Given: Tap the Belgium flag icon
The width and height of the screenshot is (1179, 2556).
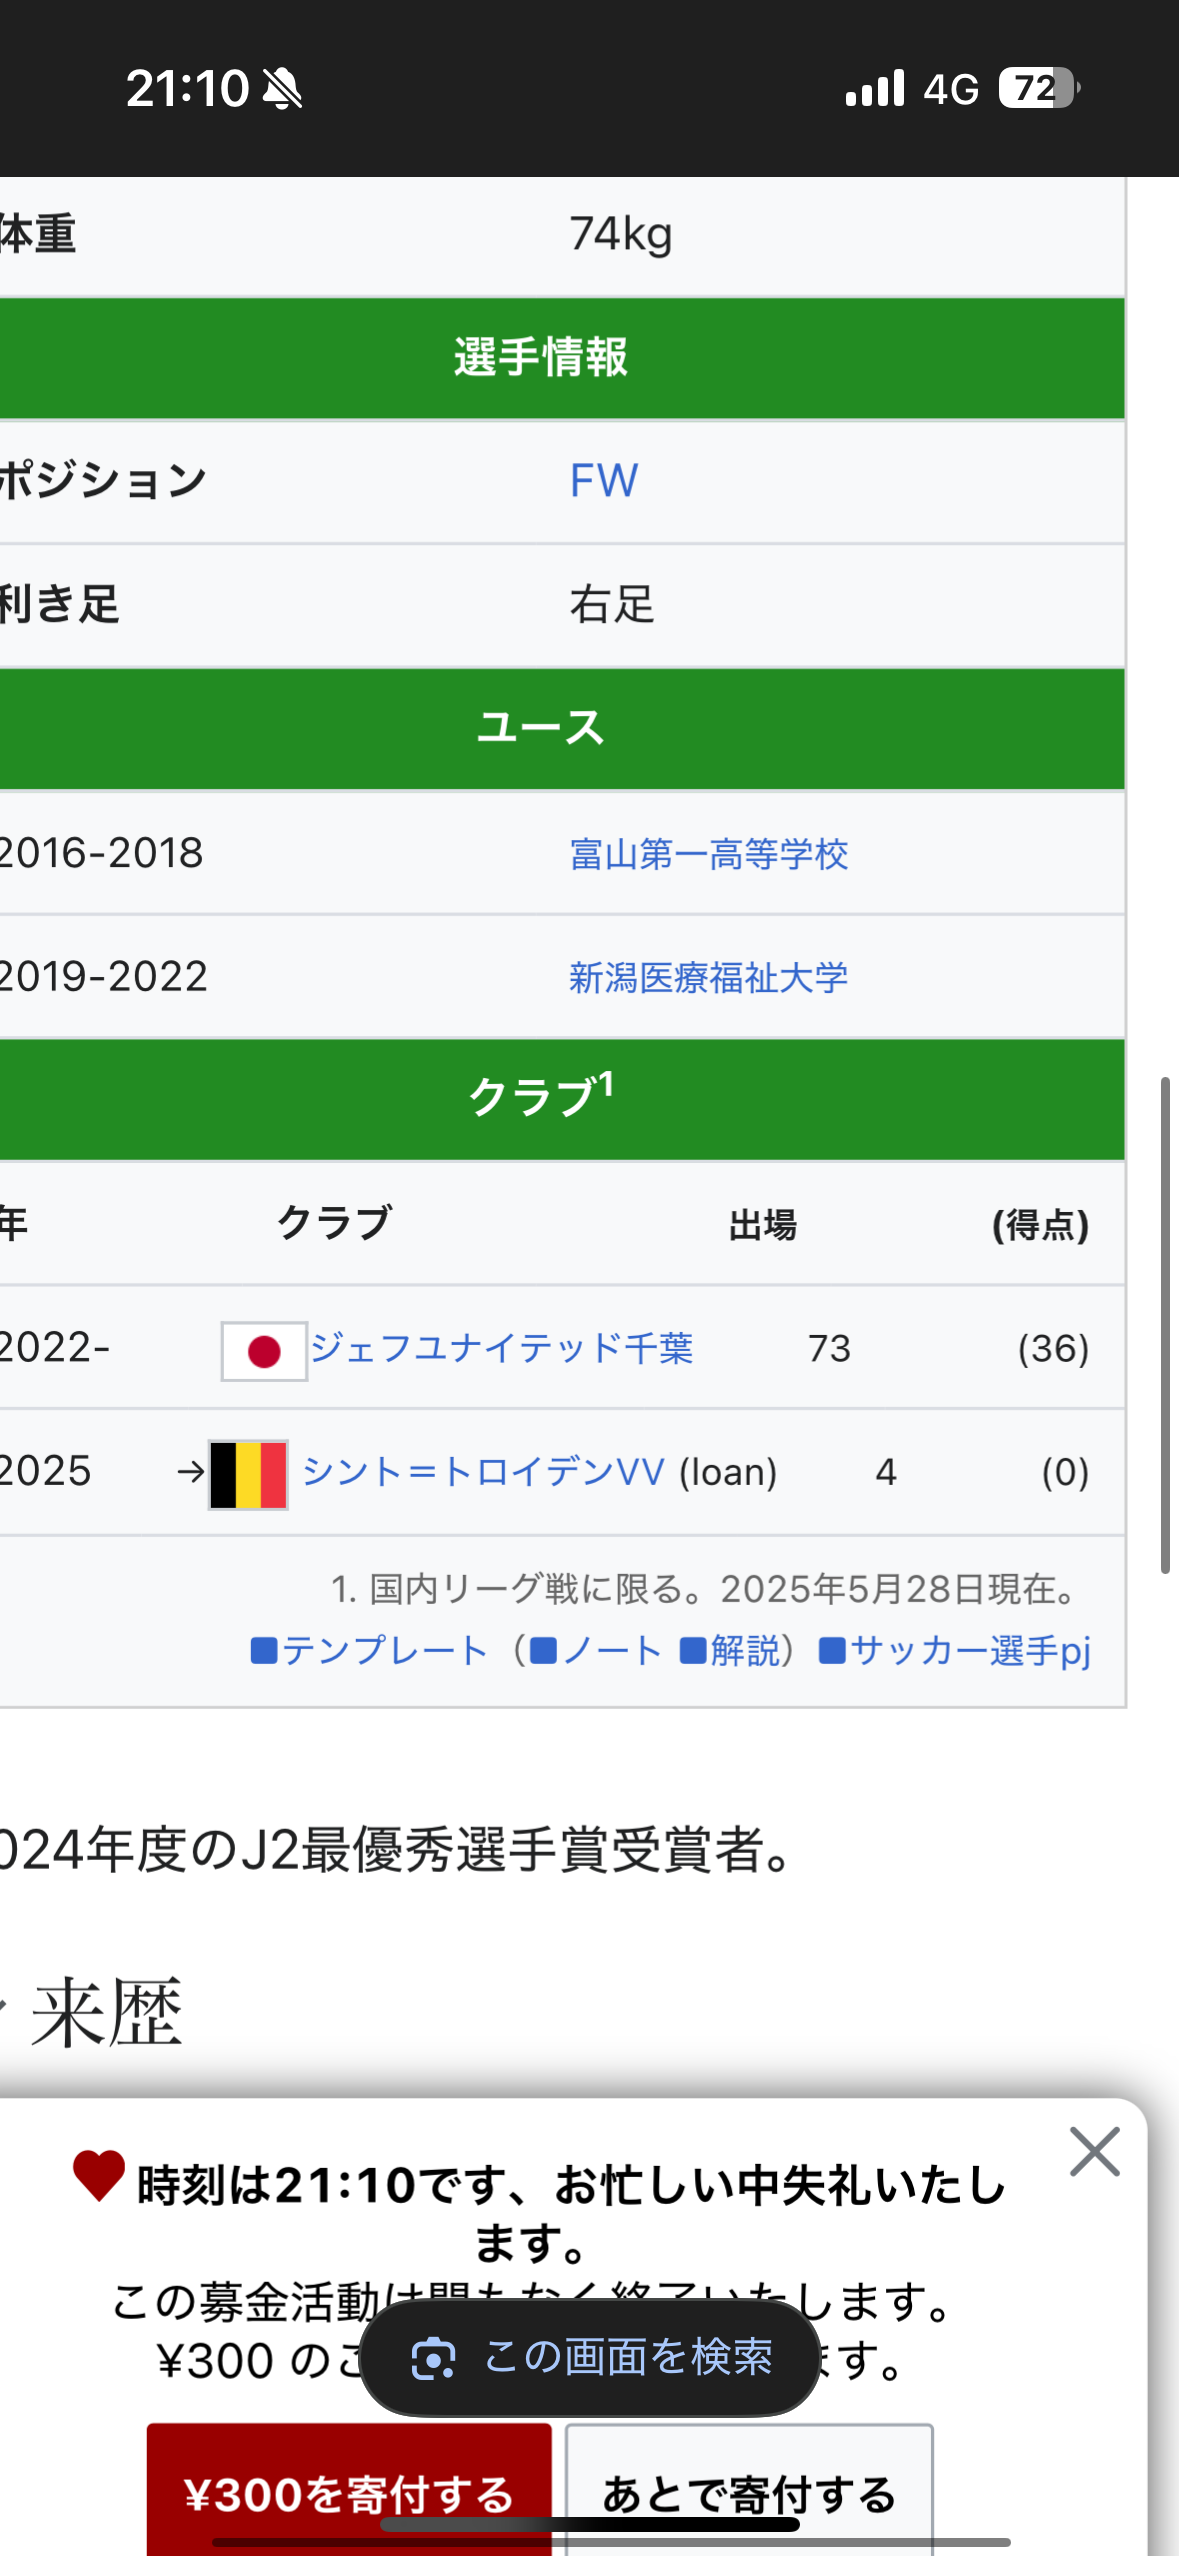Looking at the screenshot, I should [x=248, y=1474].
